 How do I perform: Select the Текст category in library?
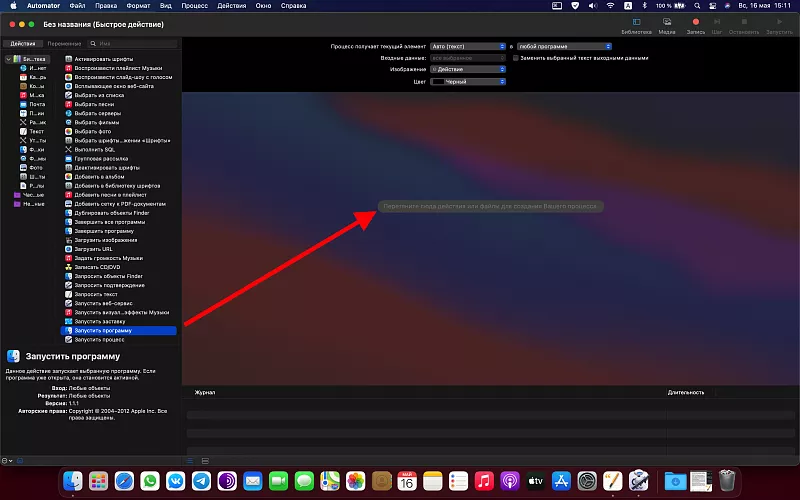[36, 131]
